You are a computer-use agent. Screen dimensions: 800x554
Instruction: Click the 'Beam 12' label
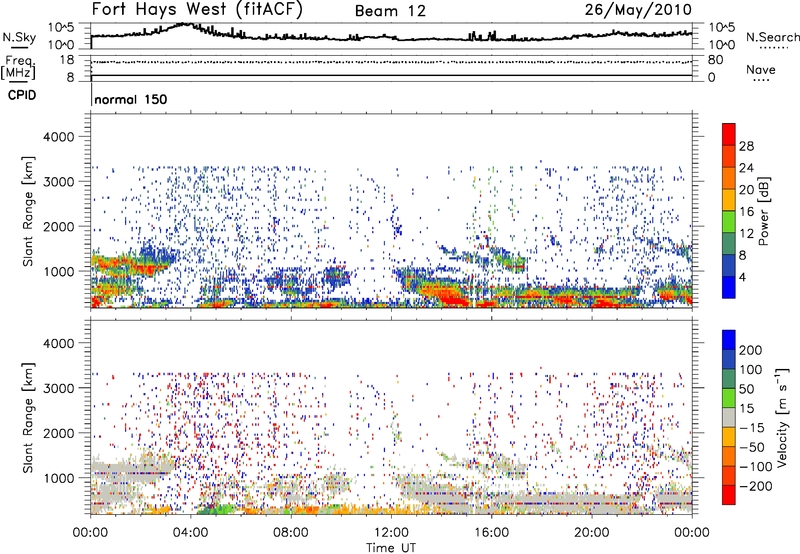point(390,11)
